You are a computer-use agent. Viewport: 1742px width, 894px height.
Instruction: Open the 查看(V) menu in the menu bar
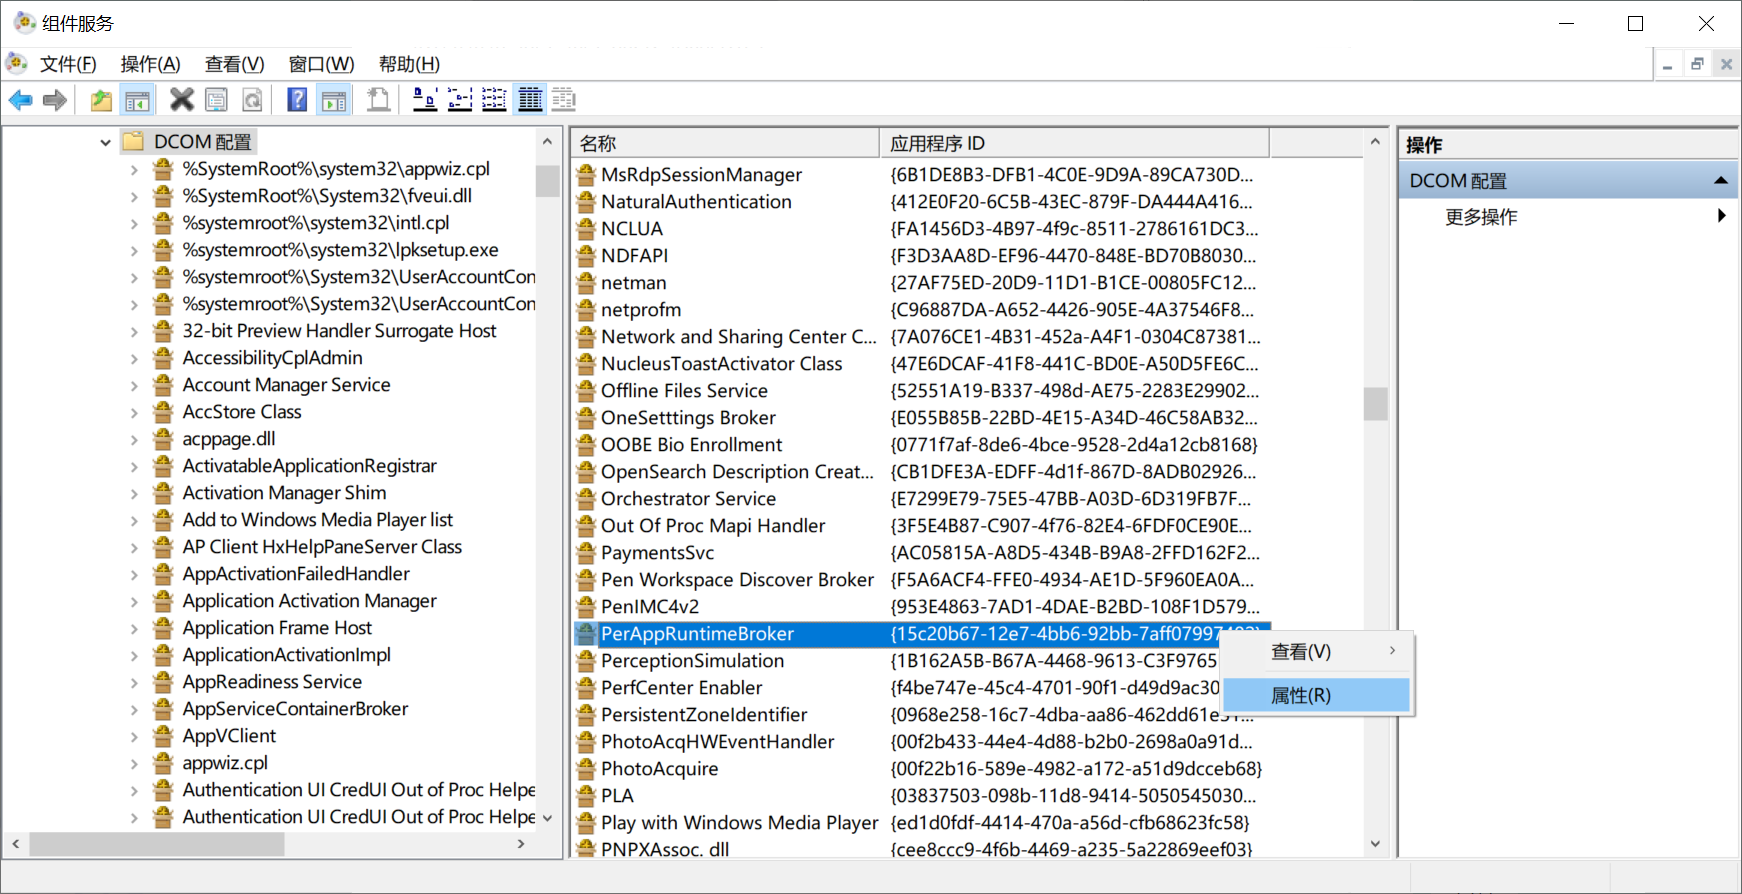[x=234, y=64]
